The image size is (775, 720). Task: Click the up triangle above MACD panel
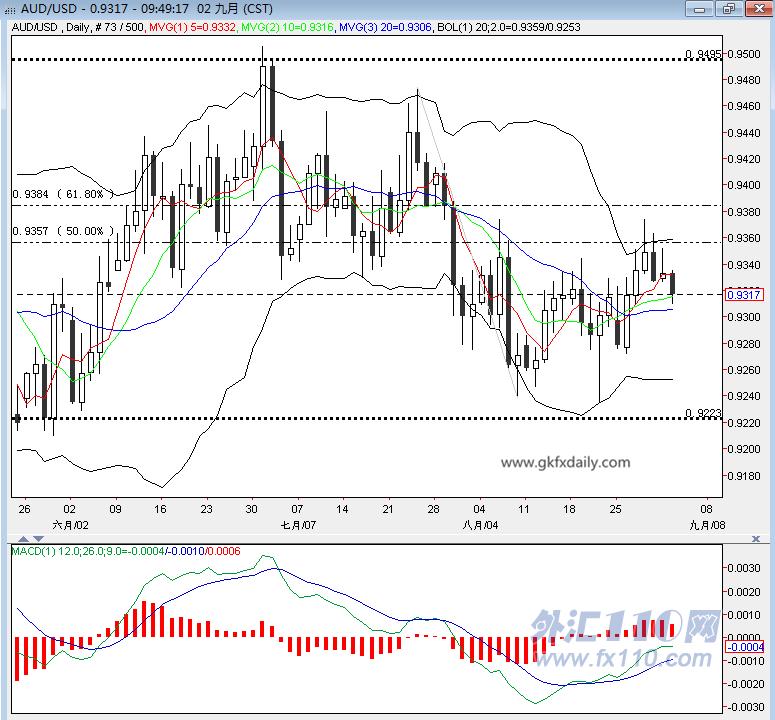(23, 539)
